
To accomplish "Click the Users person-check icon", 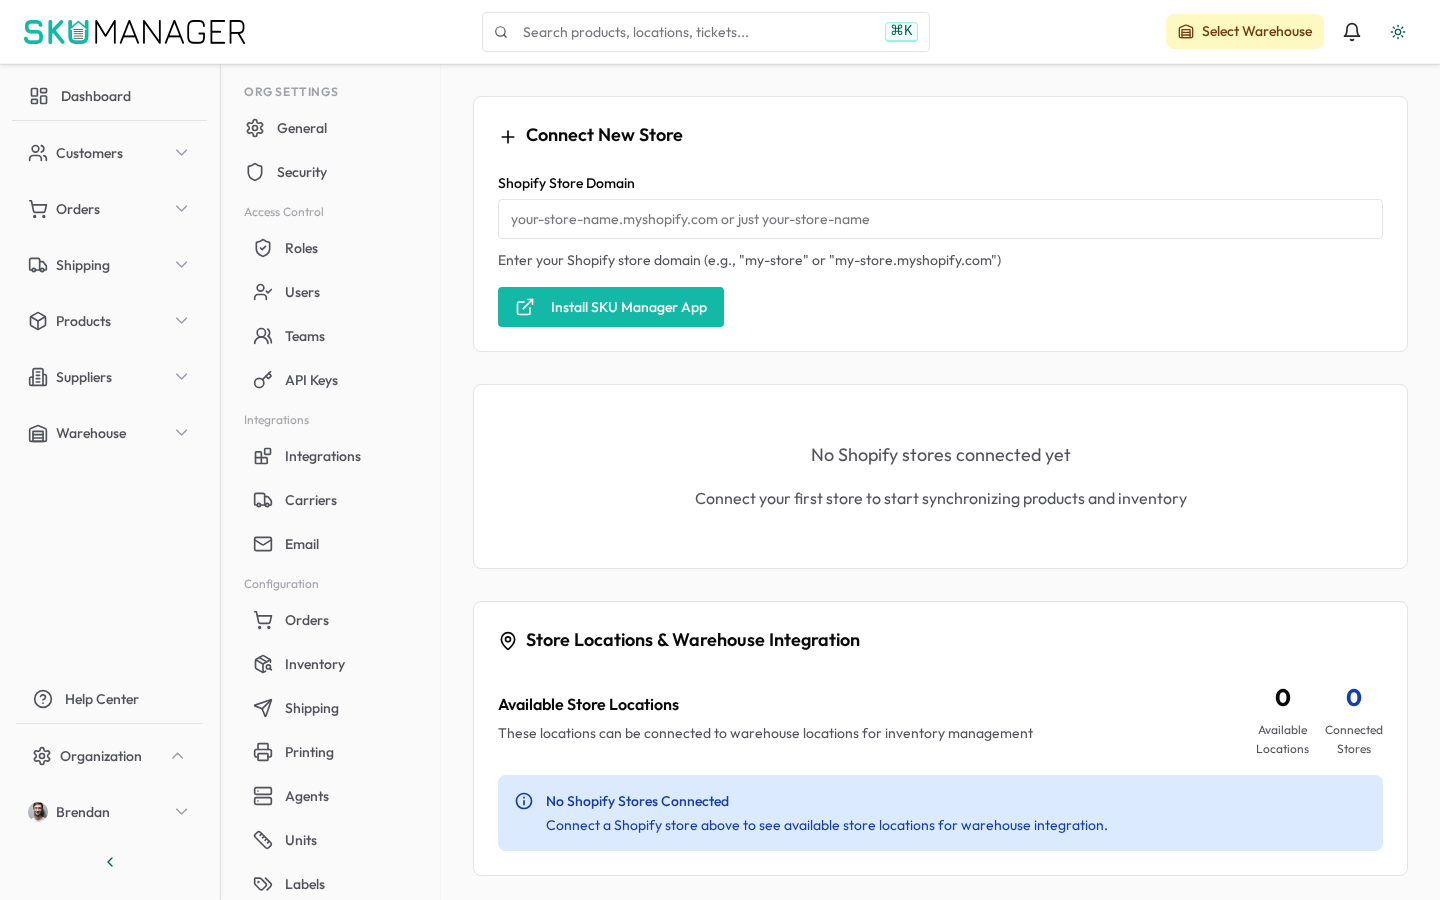I will point(263,292).
